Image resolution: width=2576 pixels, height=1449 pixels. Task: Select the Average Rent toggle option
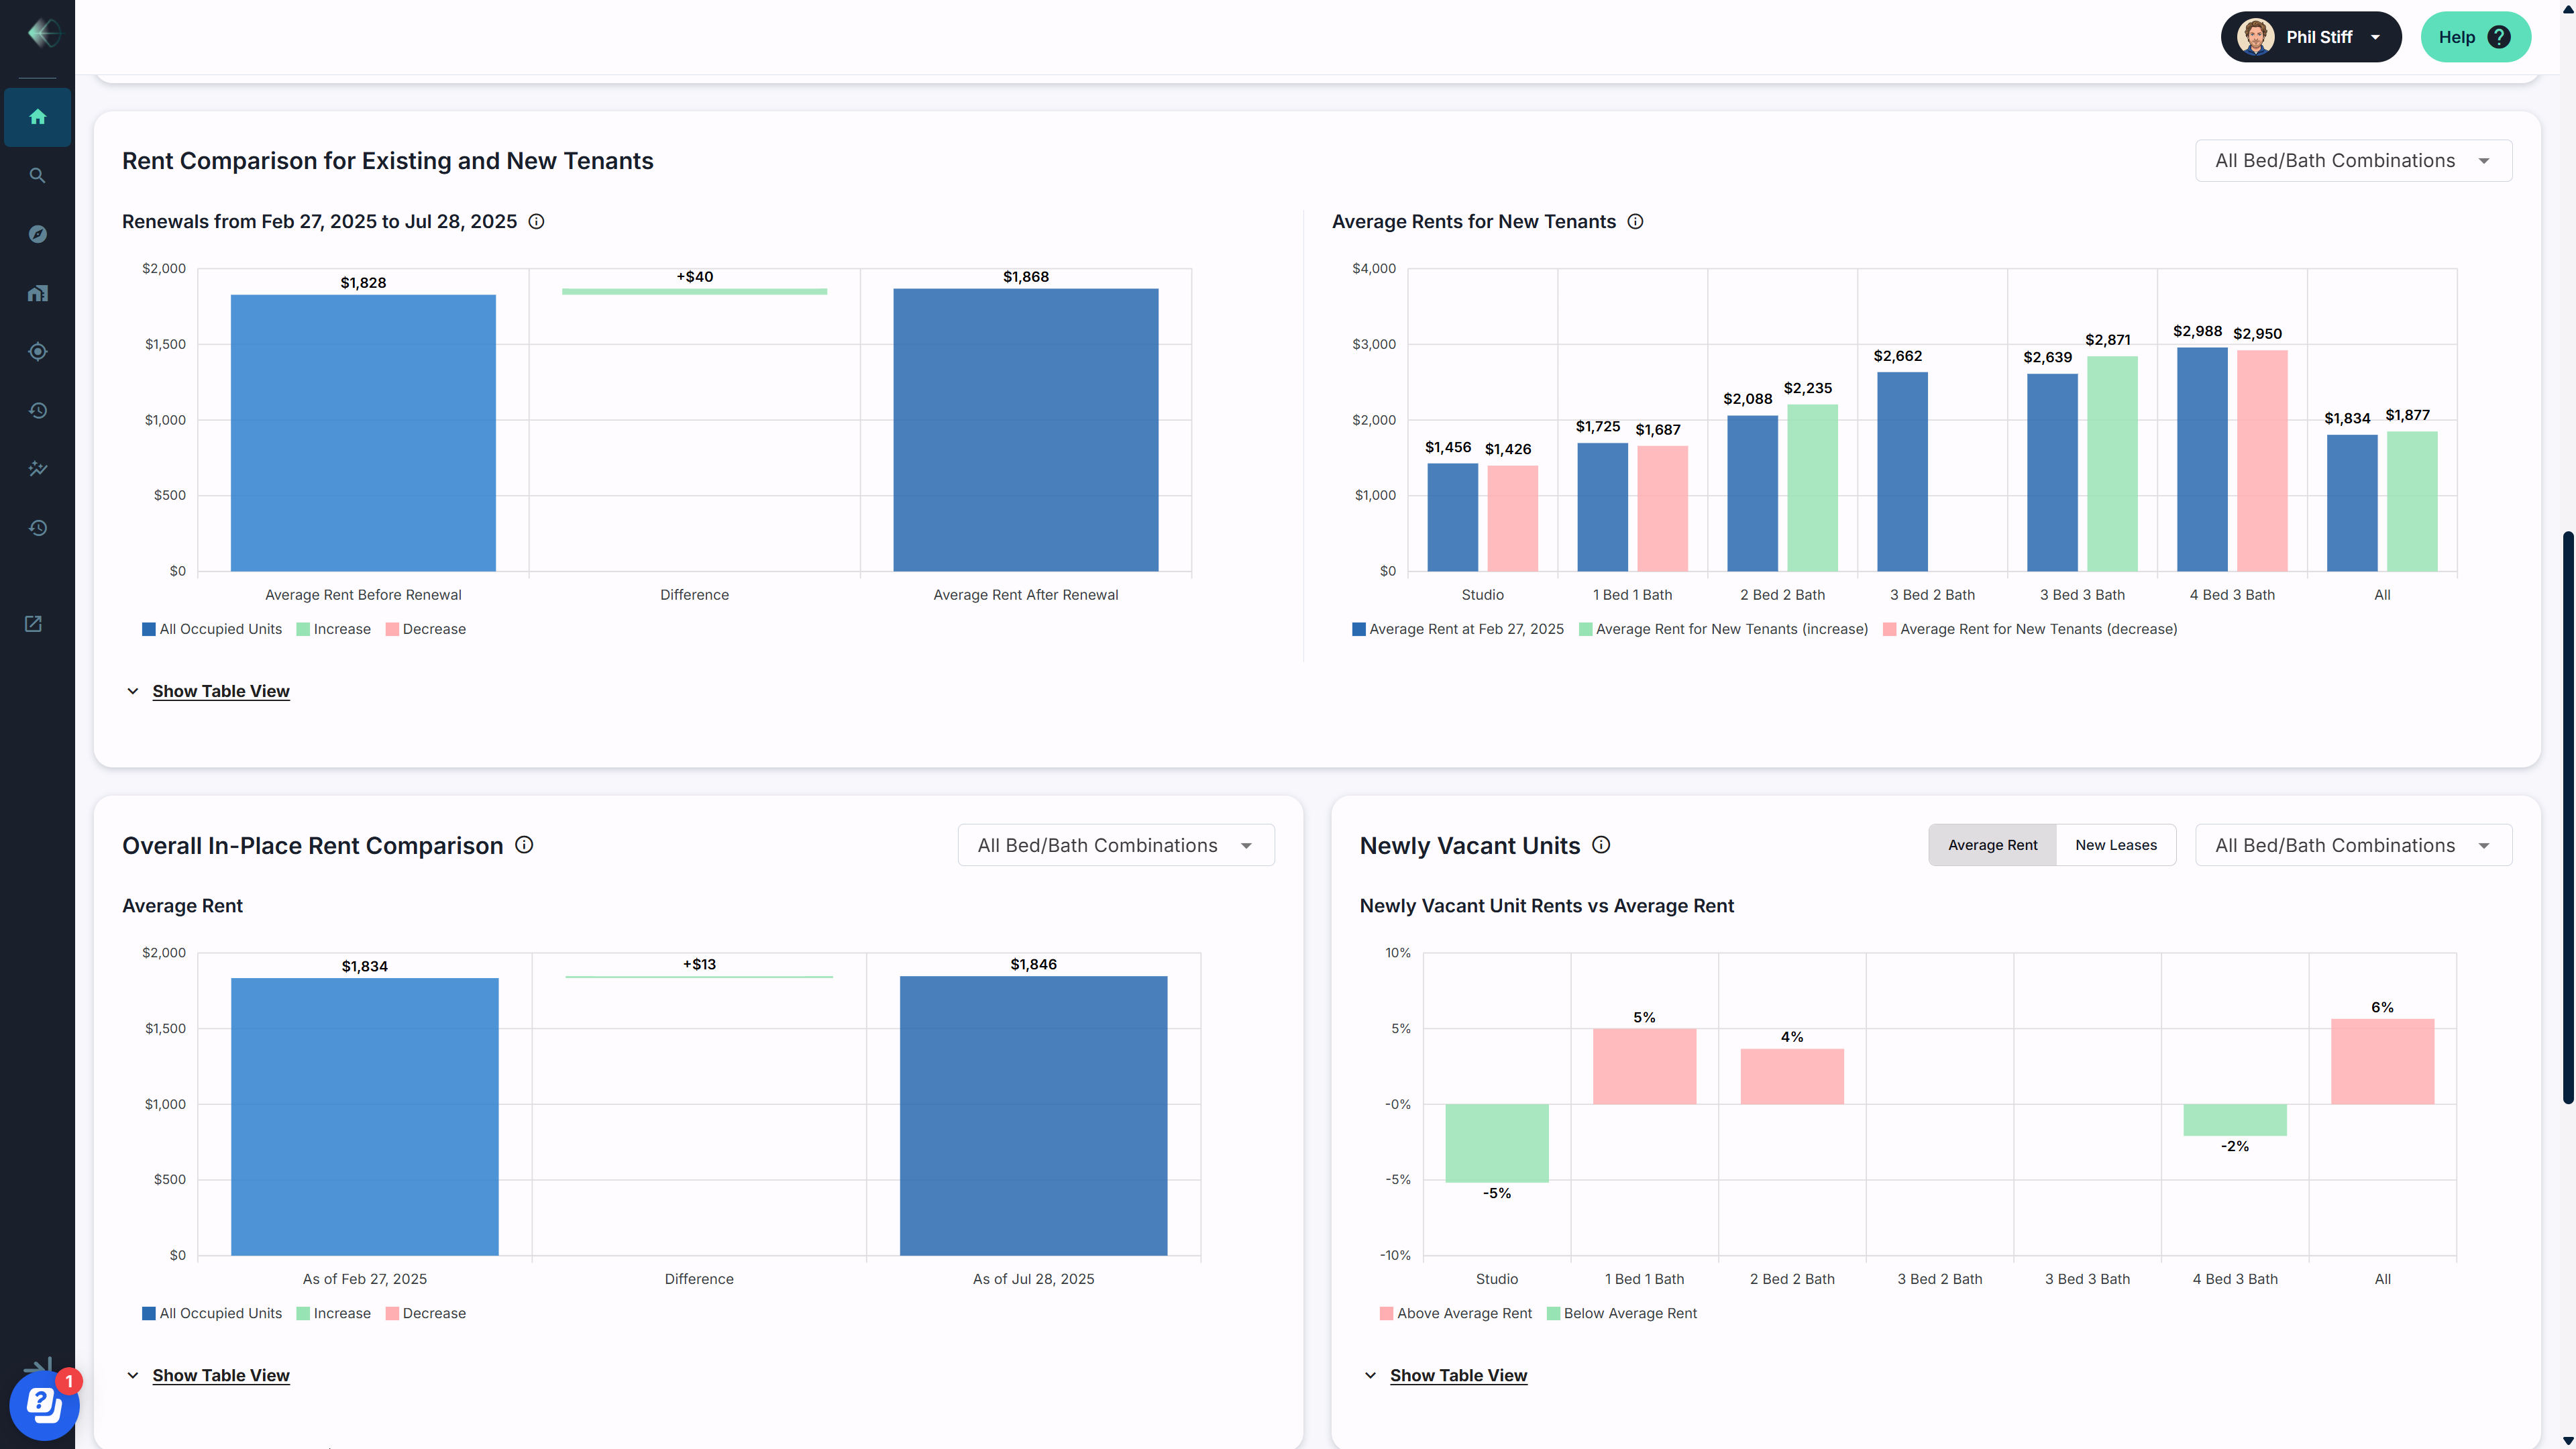1991,845
